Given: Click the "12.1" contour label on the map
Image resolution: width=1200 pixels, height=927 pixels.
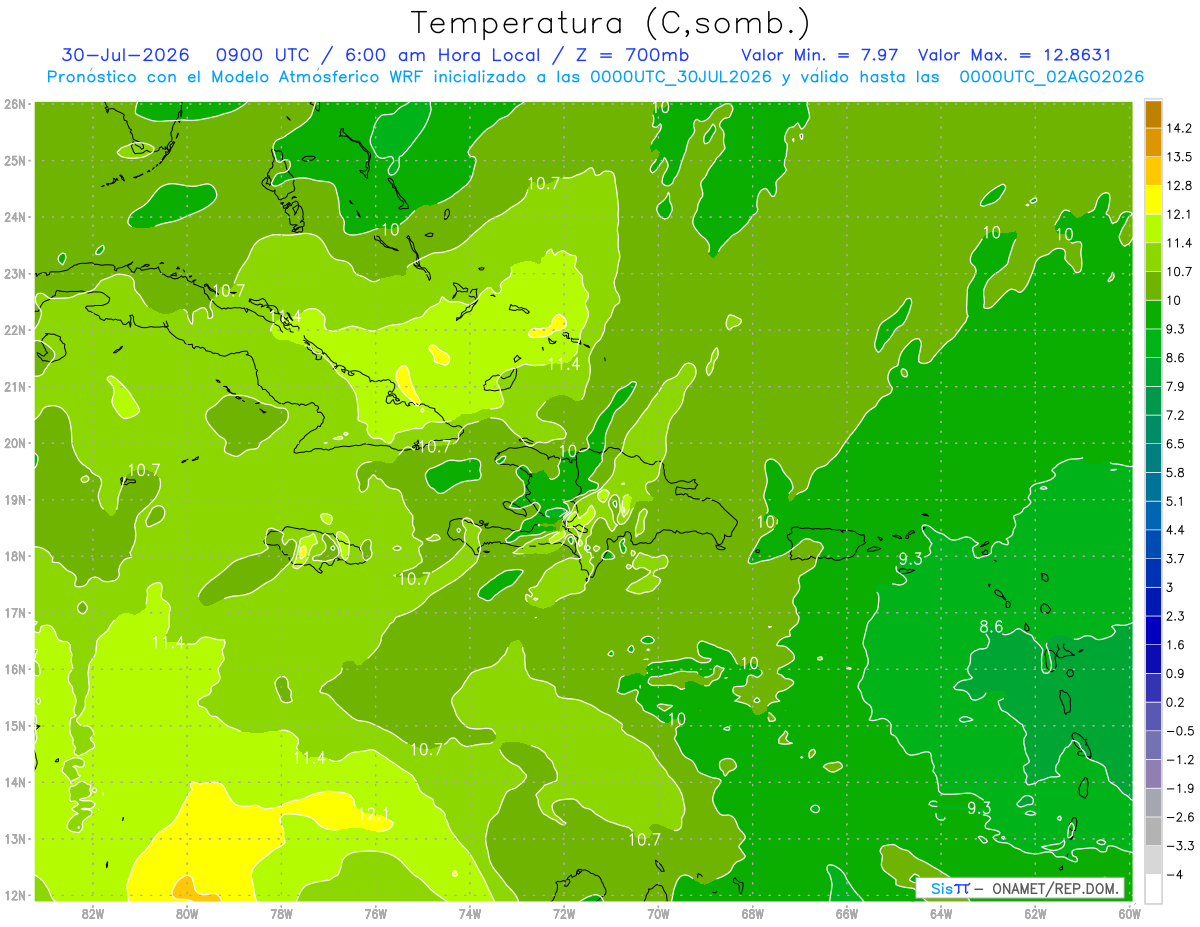Looking at the screenshot, I should tap(373, 814).
